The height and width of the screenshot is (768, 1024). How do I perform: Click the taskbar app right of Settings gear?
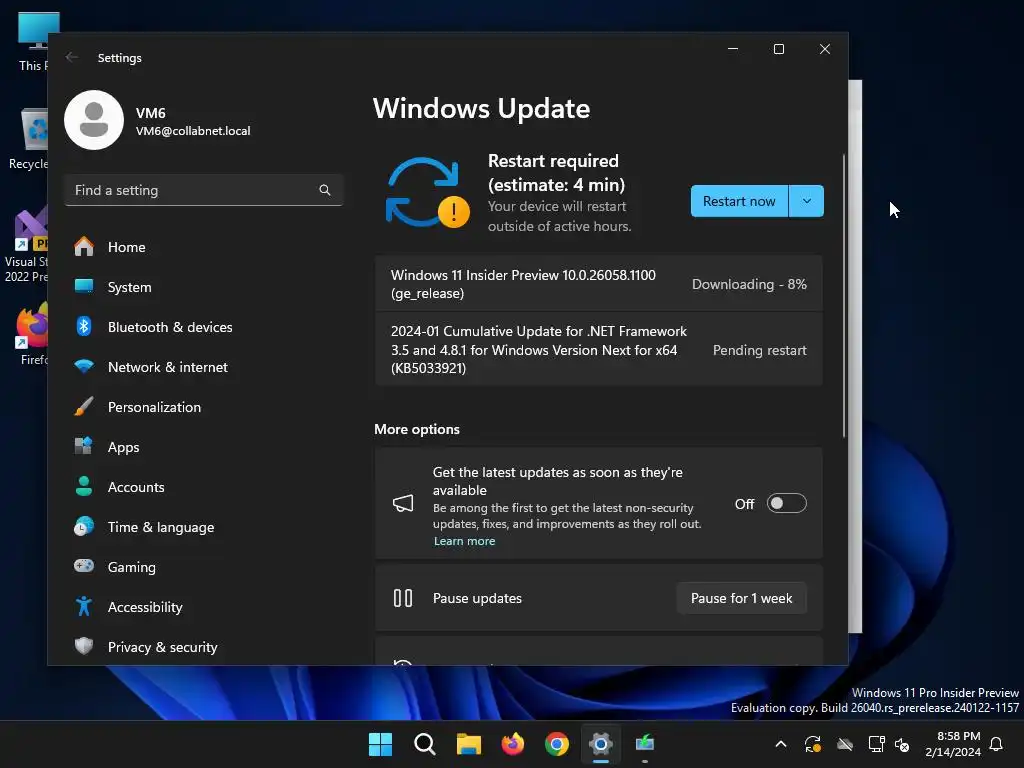click(645, 744)
